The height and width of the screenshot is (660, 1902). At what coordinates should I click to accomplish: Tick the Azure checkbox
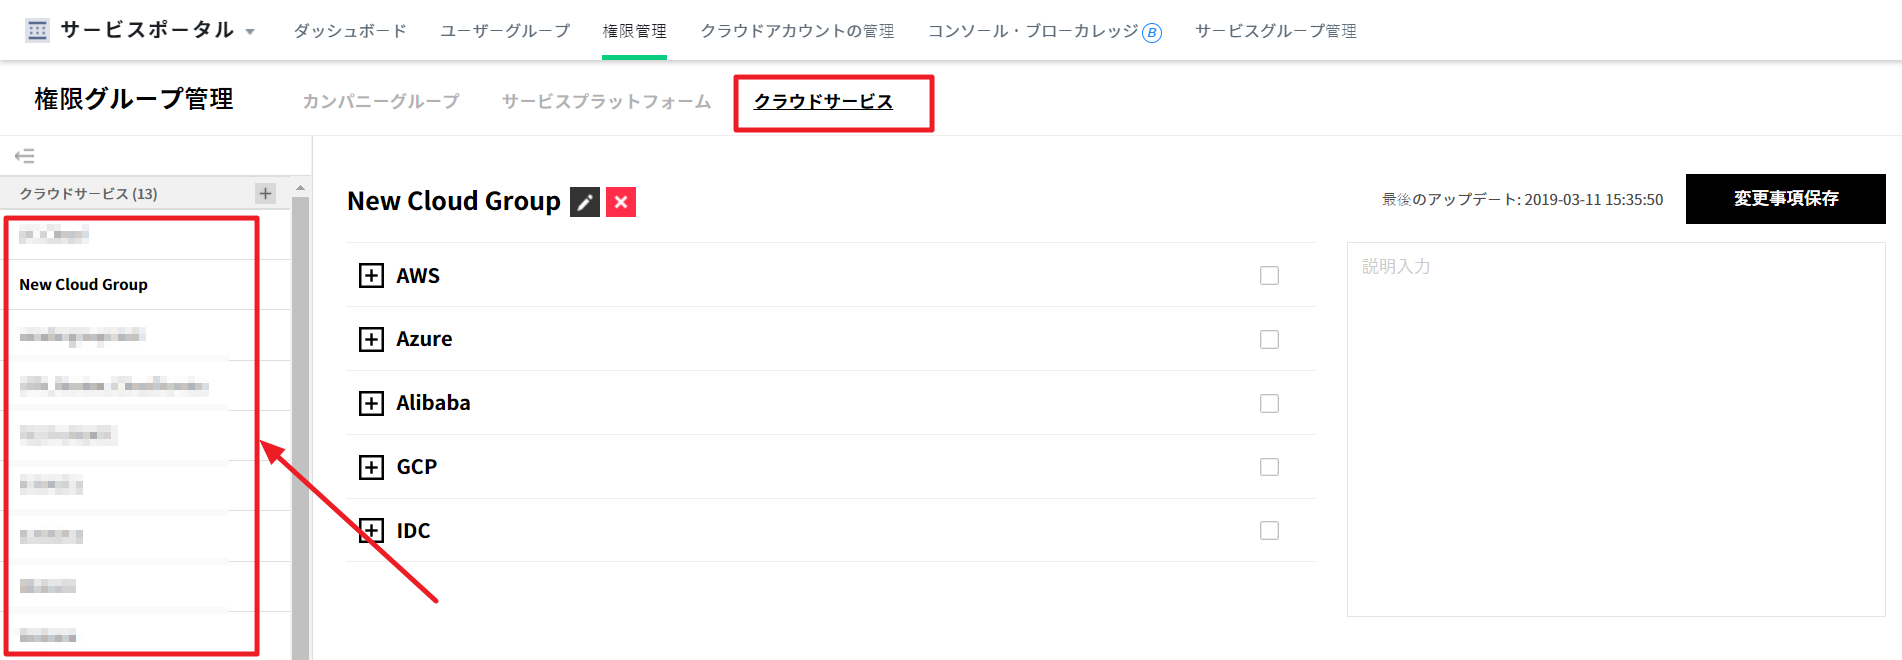[1269, 340]
